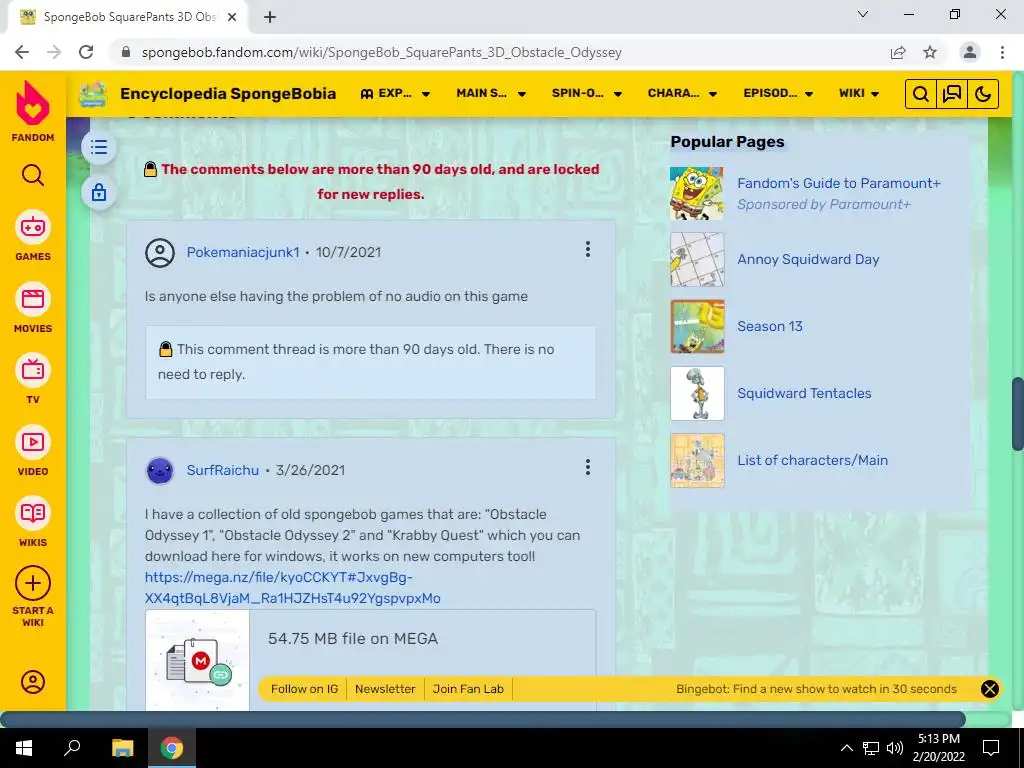
Task: View site security lock info
Action: pyautogui.click(x=126, y=52)
